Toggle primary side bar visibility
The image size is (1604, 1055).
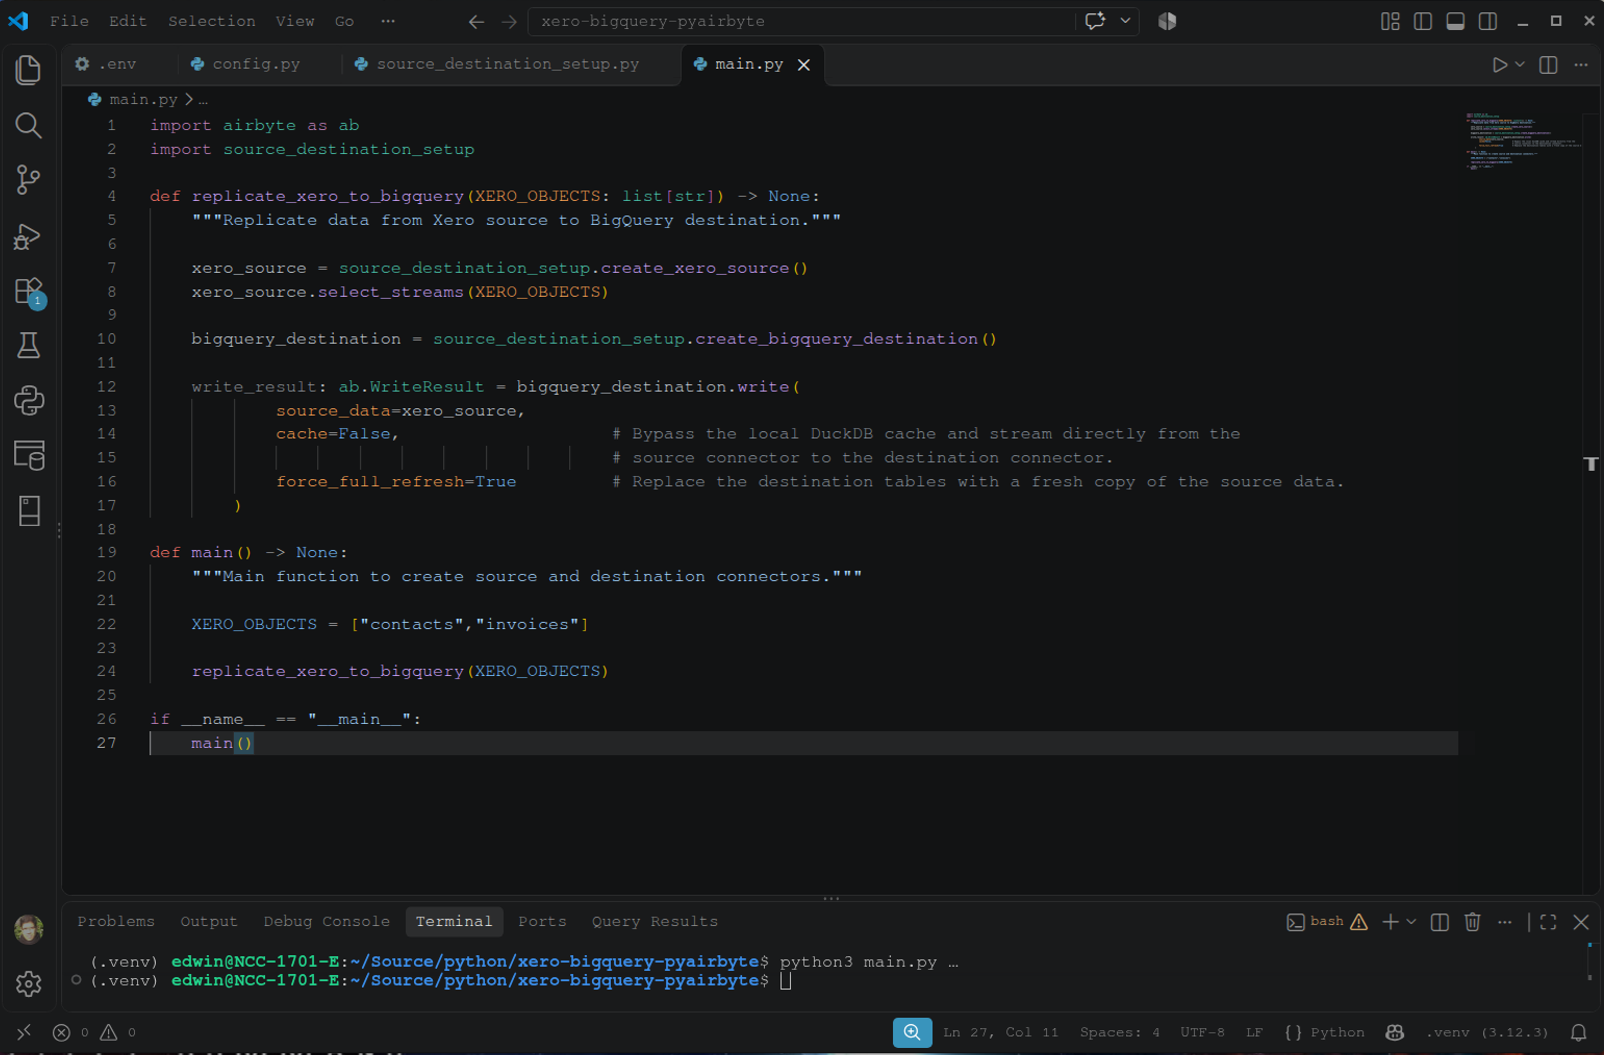coord(1423,21)
